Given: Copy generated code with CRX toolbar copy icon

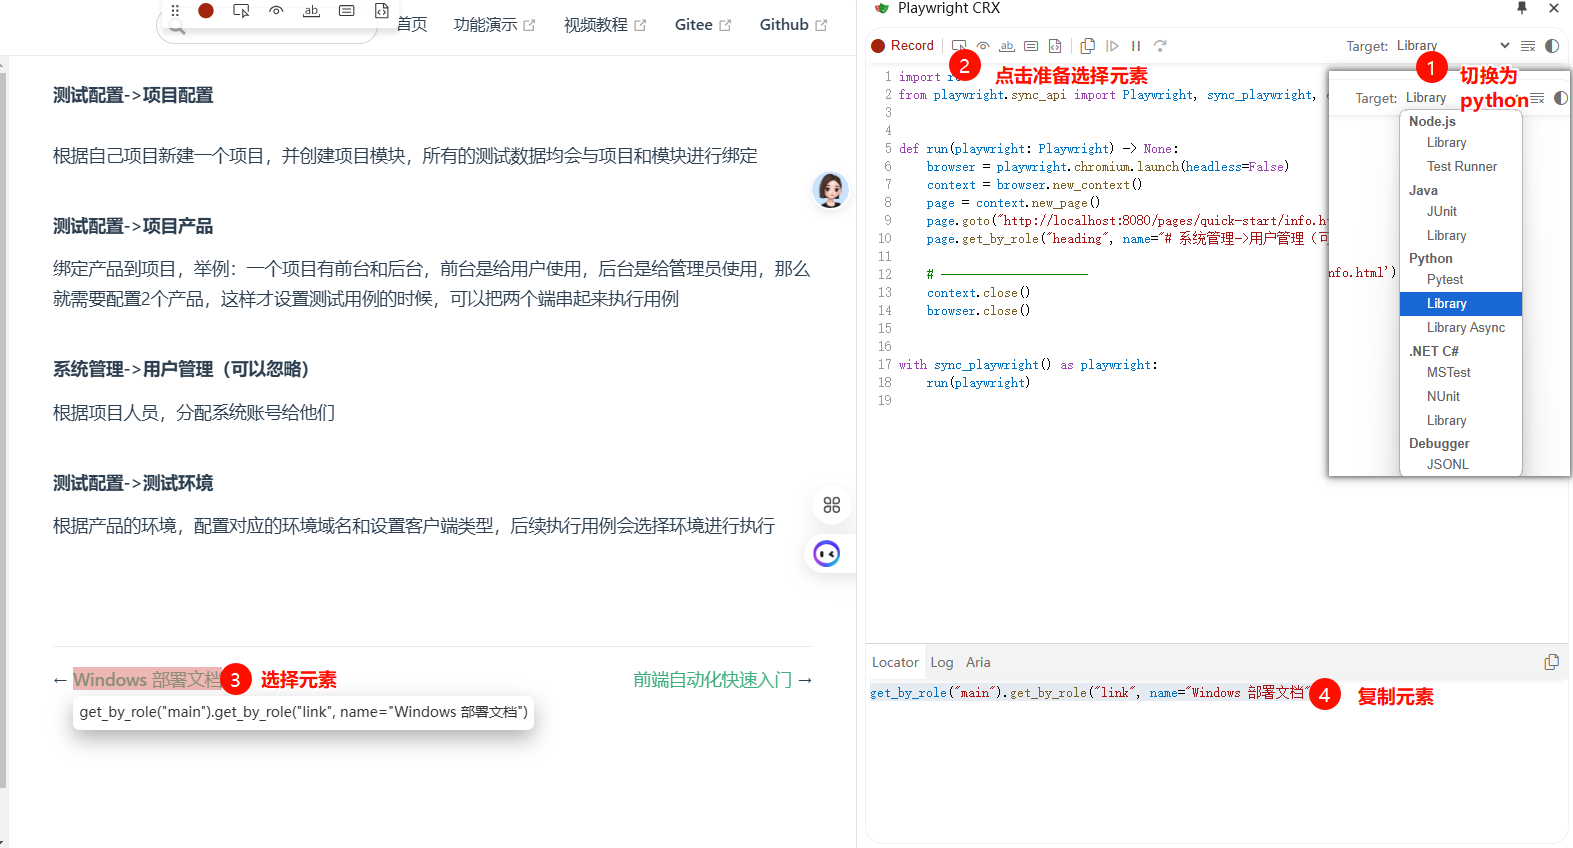Looking at the screenshot, I should click(1088, 46).
